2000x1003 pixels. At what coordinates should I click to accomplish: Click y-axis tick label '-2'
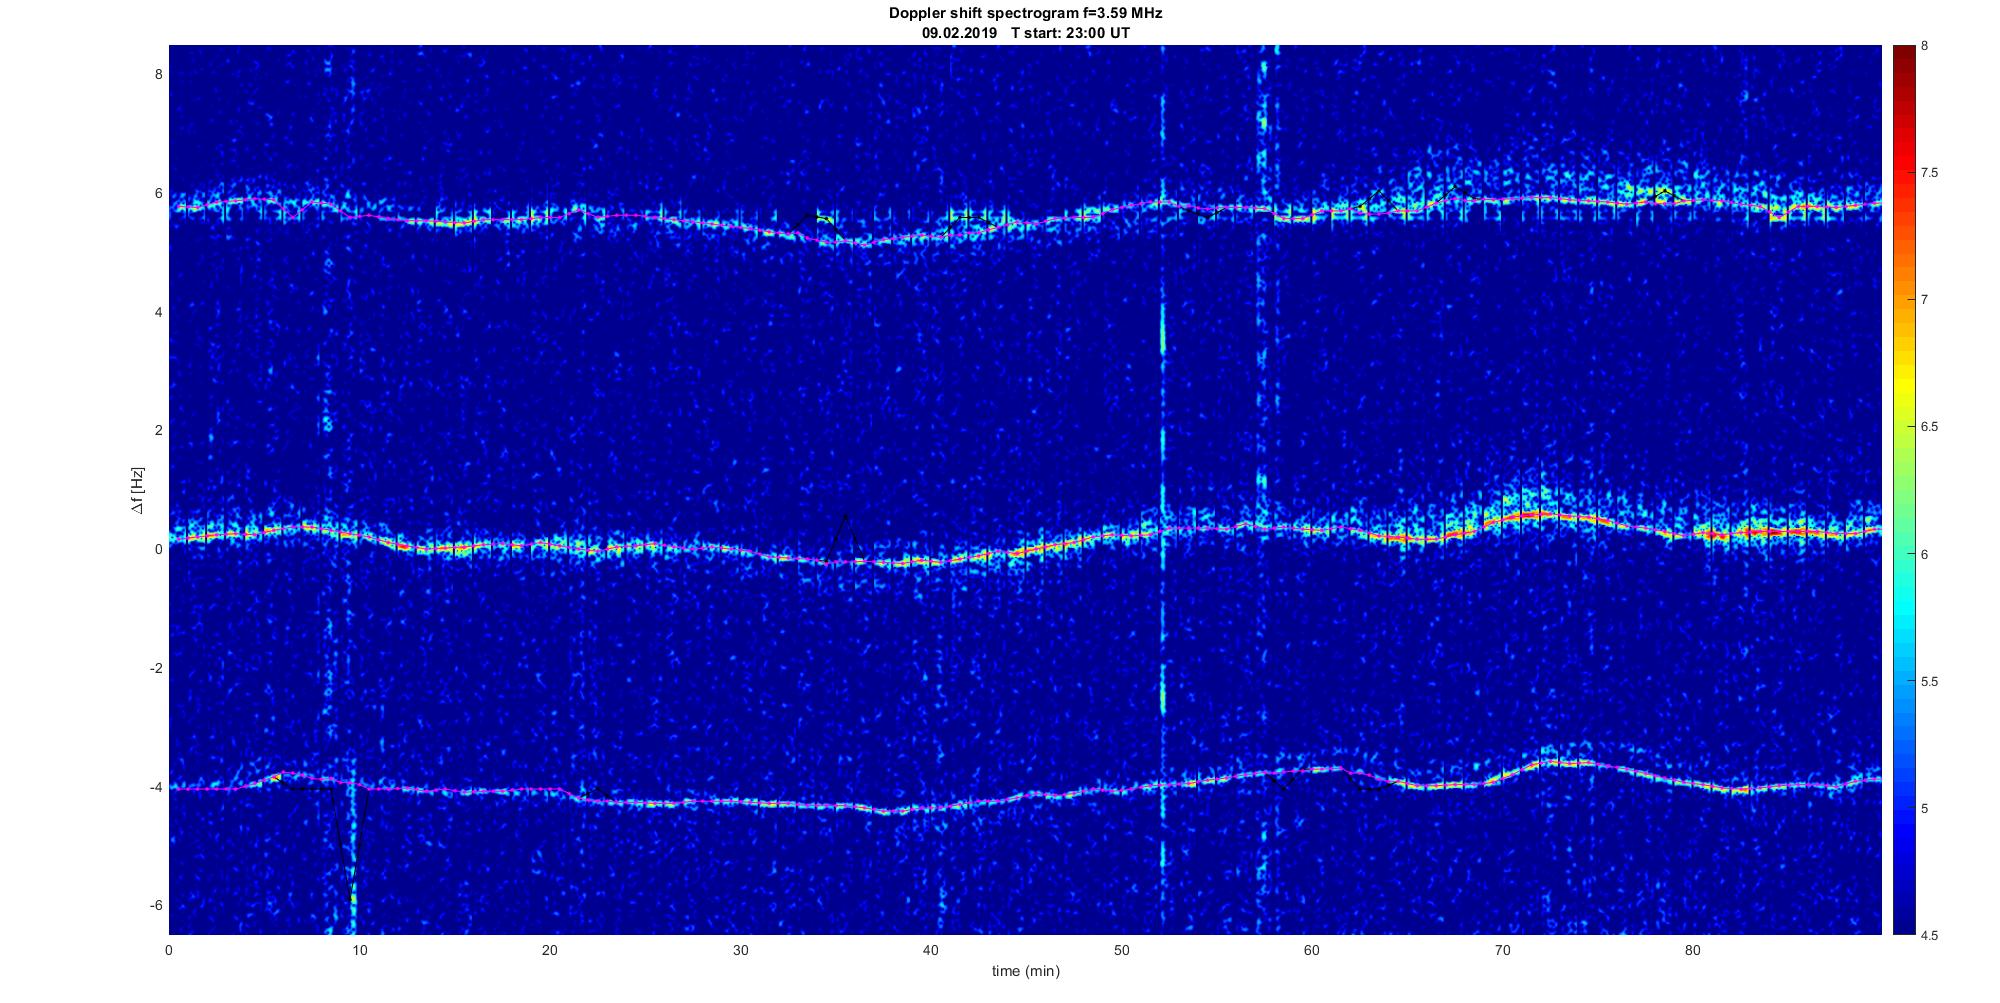pyautogui.click(x=156, y=668)
